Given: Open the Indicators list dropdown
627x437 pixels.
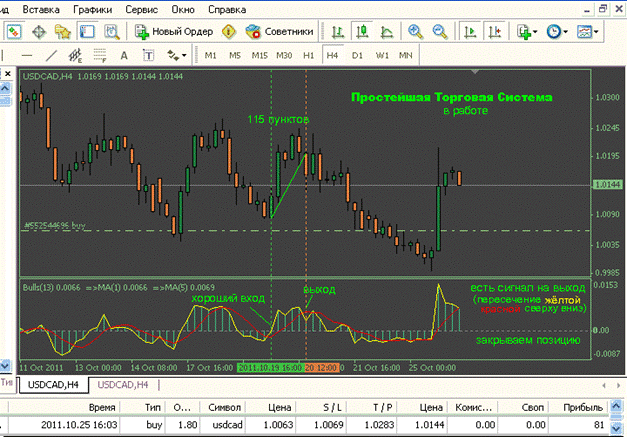Looking at the screenshot, I should click(527, 32).
